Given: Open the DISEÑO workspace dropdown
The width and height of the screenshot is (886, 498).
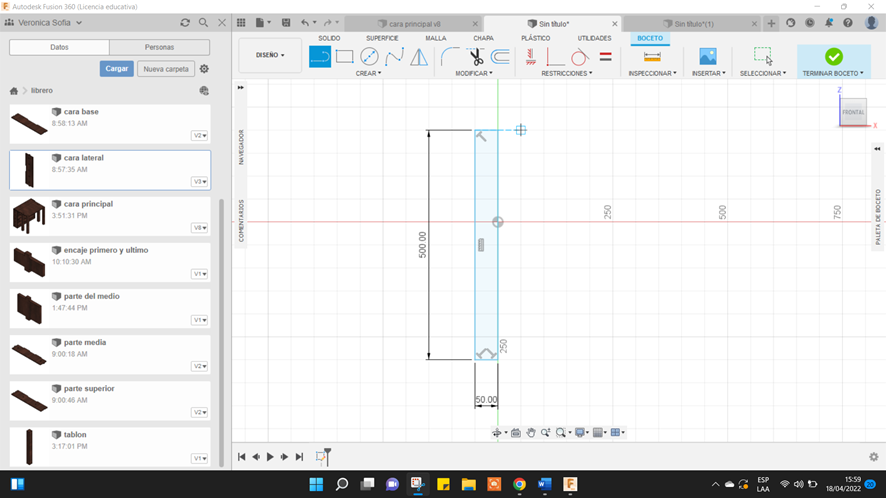Looking at the screenshot, I should point(270,55).
